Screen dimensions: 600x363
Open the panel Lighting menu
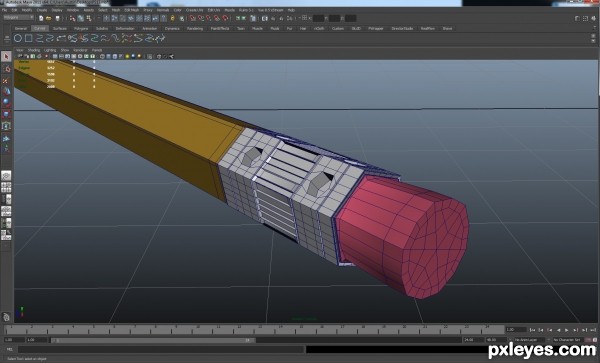50,50
